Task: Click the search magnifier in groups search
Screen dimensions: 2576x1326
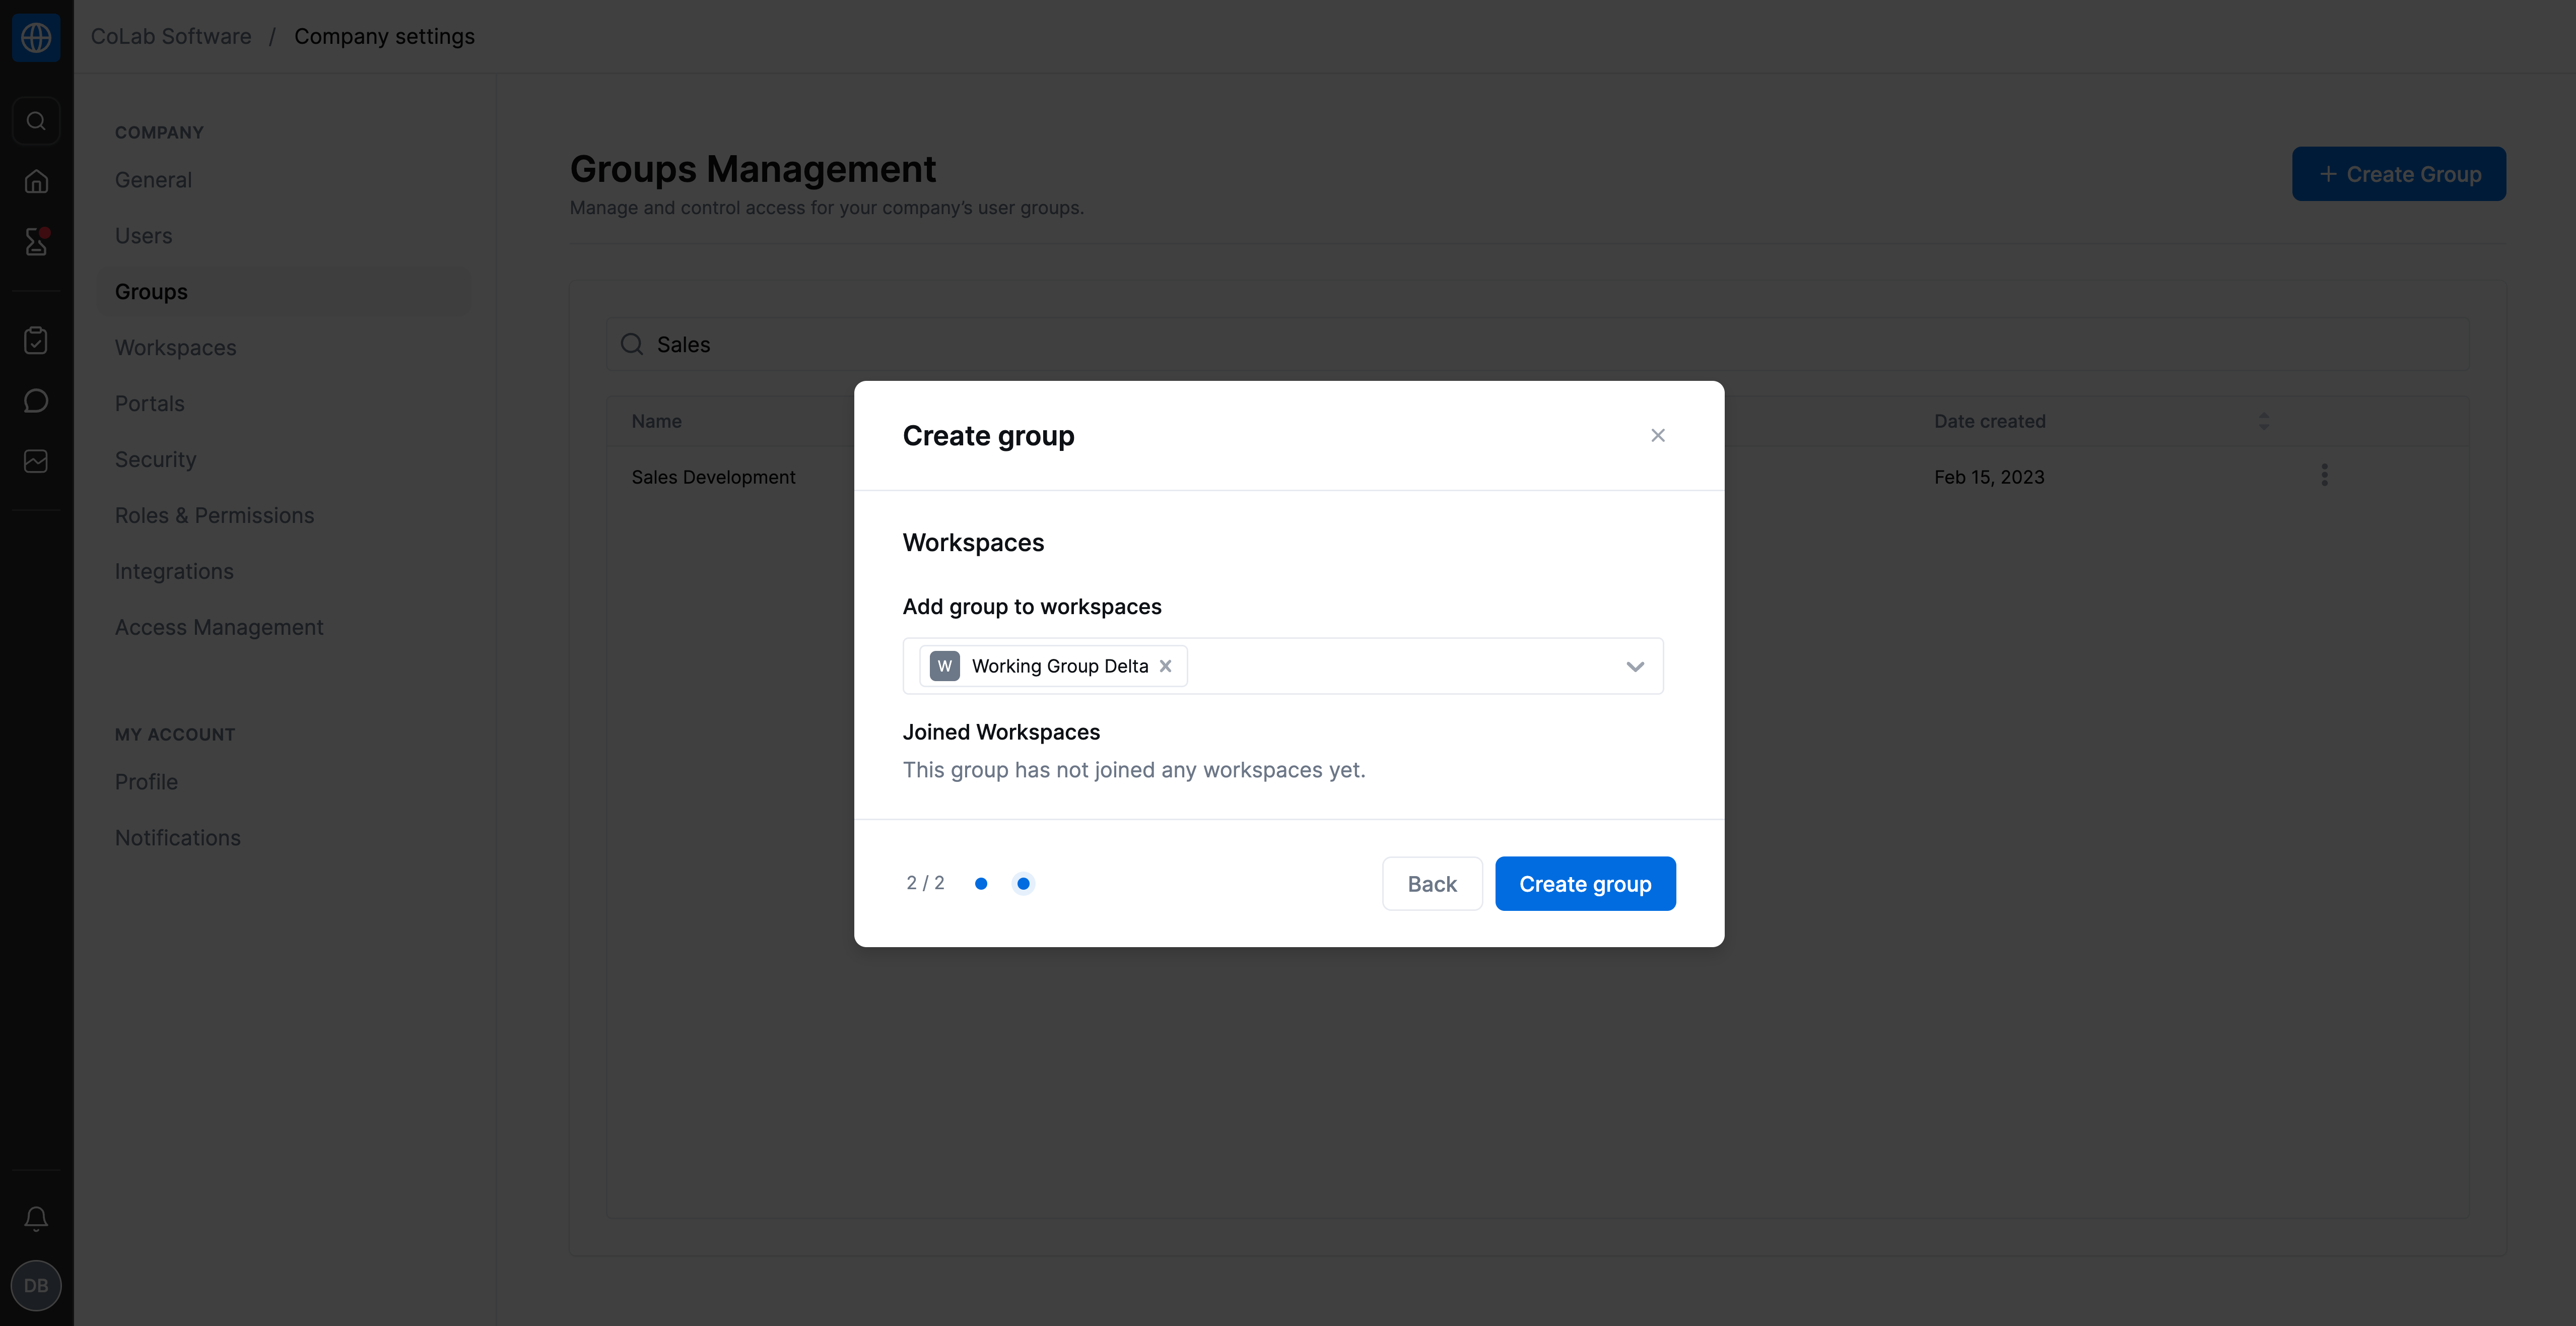Action: [632, 344]
